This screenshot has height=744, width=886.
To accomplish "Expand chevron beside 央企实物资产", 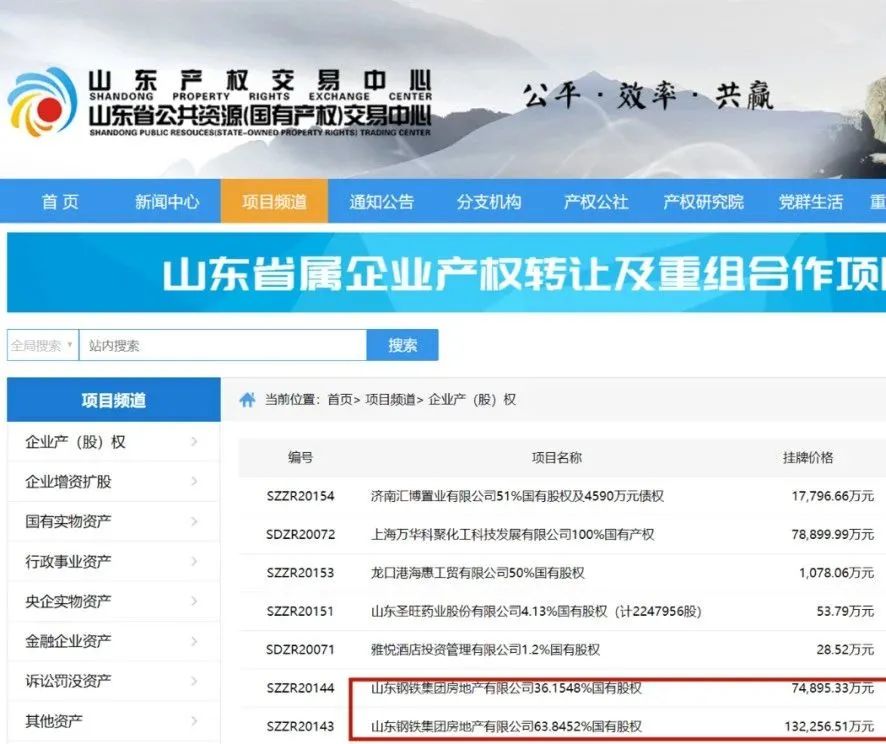I will pos(194,601).
